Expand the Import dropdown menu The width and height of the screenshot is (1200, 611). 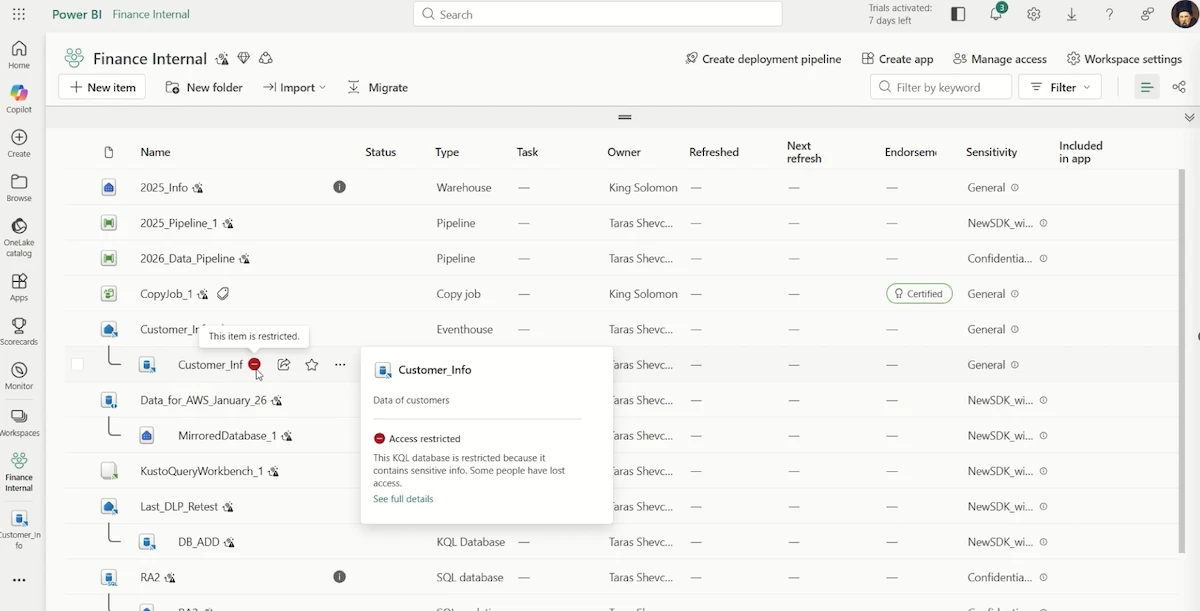pyautogui.click(x=295, y=87)
